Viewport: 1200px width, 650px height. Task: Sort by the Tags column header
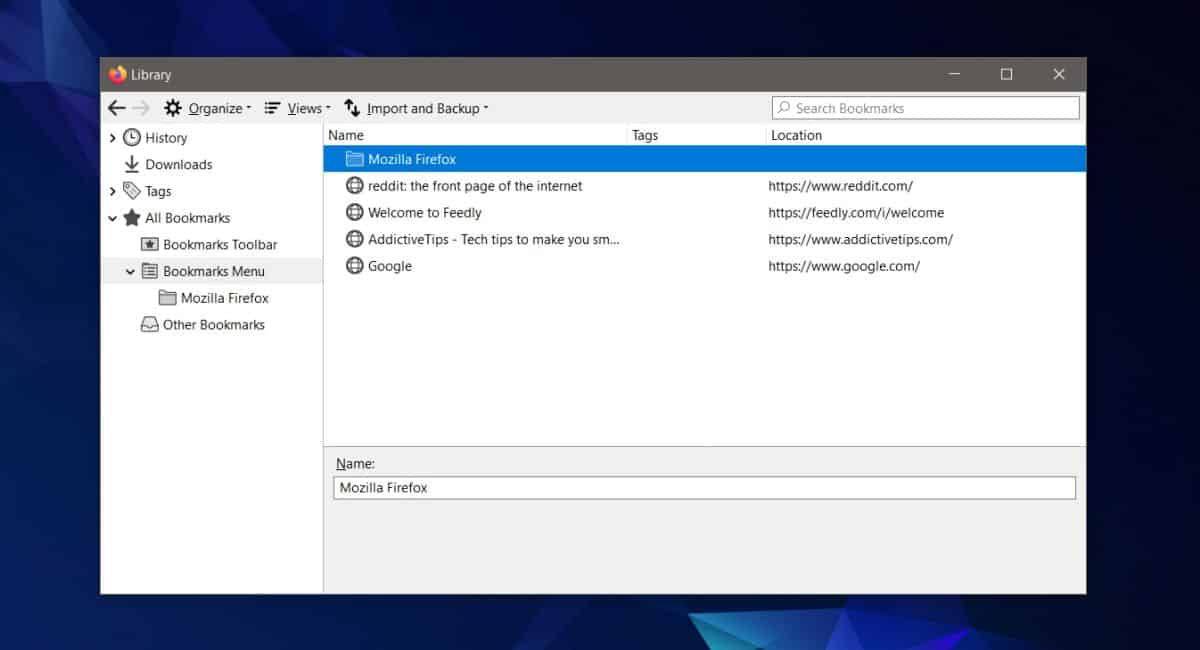tap(697, 135)
